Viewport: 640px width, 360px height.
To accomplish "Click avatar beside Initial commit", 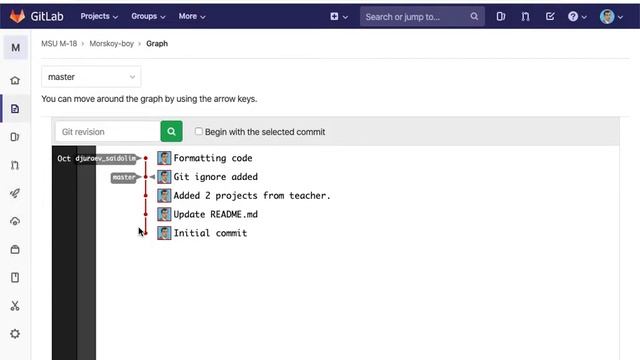I will point(164,233).
